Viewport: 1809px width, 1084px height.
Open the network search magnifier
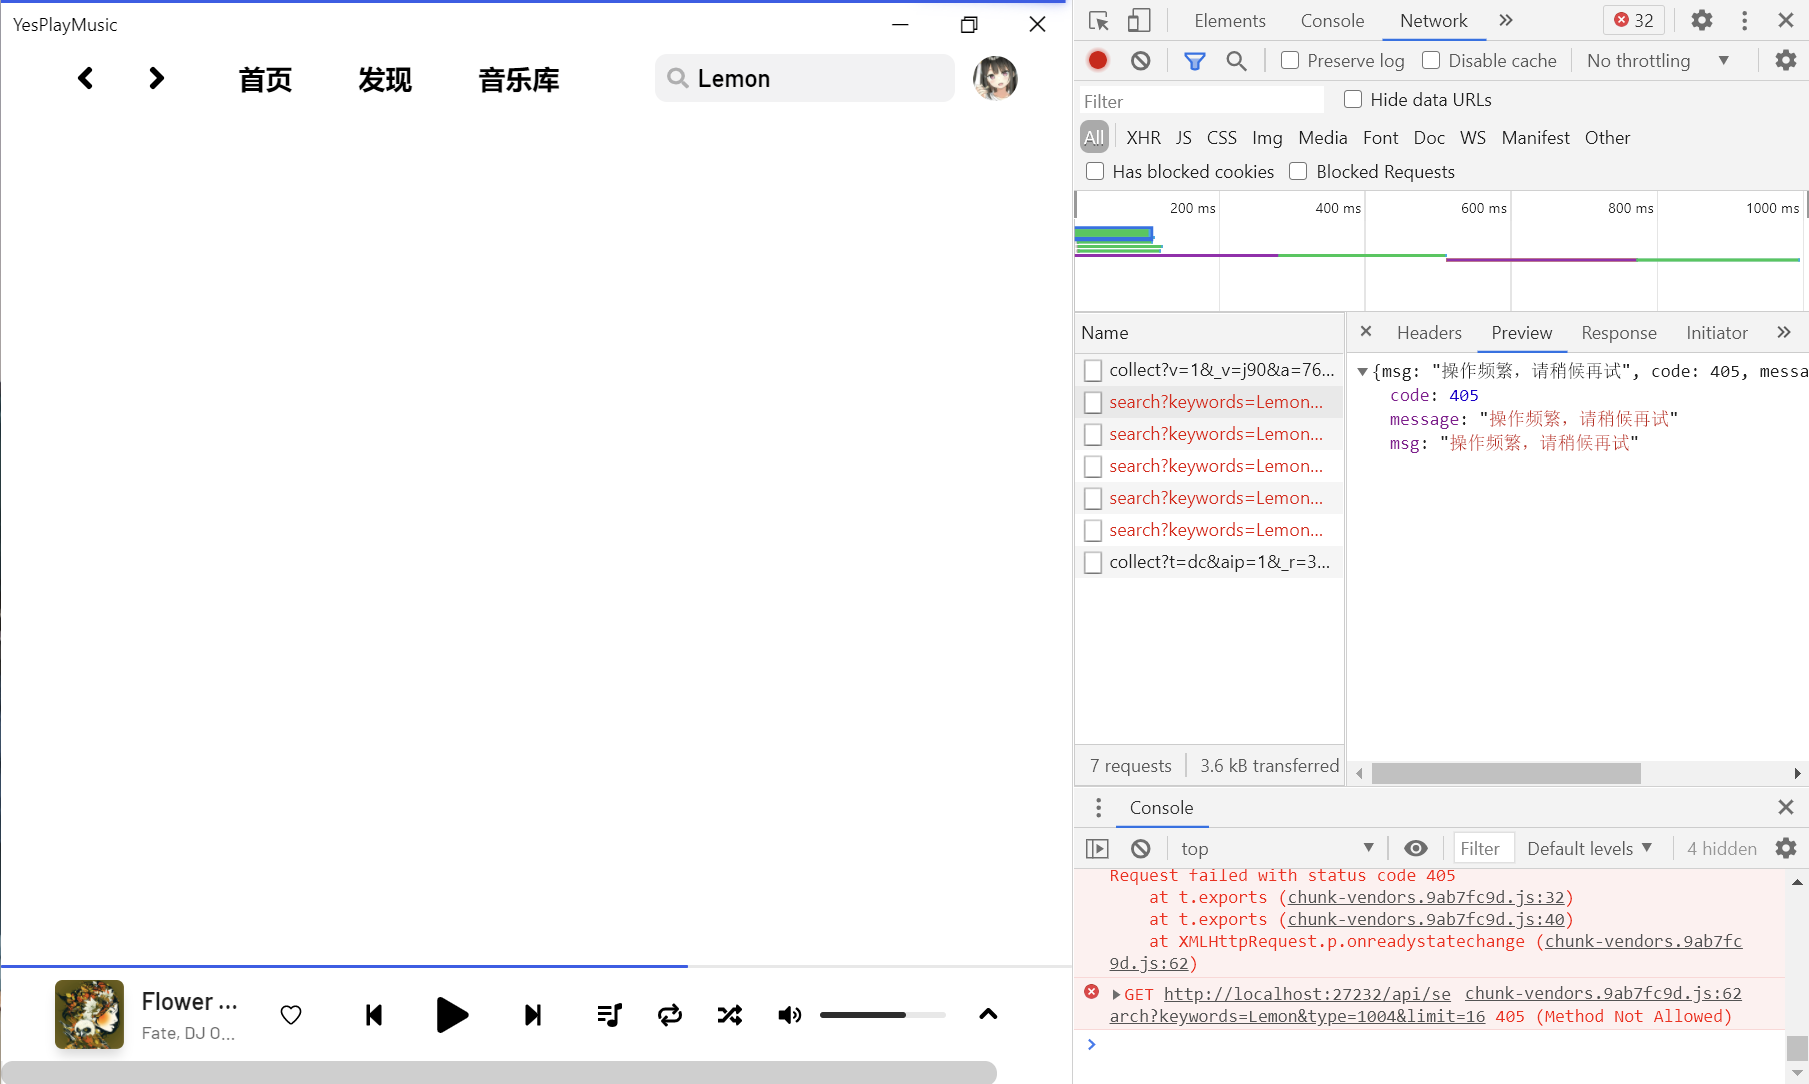(x=1237, y=61)
